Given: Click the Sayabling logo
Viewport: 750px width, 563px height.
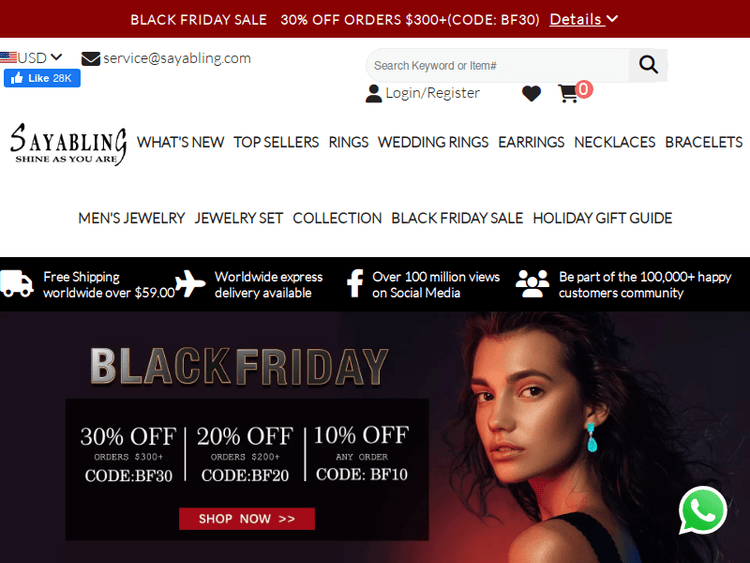Looking at the screenshot, I should click(68, 144).
